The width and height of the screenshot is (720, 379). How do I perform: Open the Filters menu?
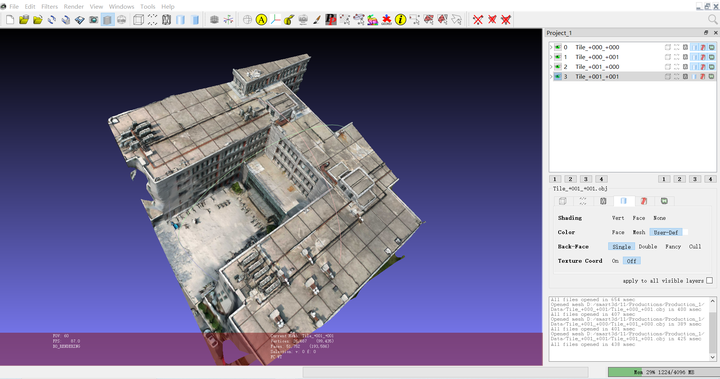point(50,6)
